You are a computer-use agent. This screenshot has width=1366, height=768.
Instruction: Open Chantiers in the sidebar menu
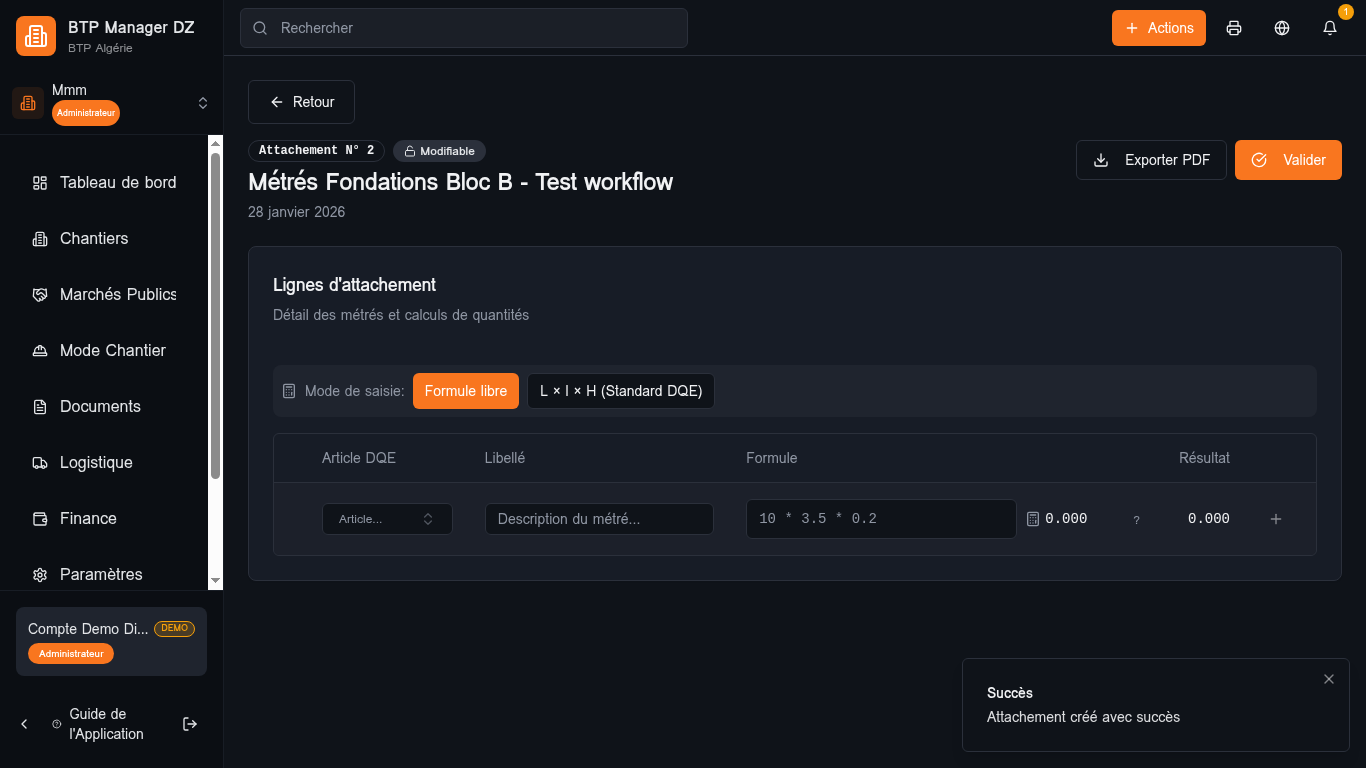point(94,238)
